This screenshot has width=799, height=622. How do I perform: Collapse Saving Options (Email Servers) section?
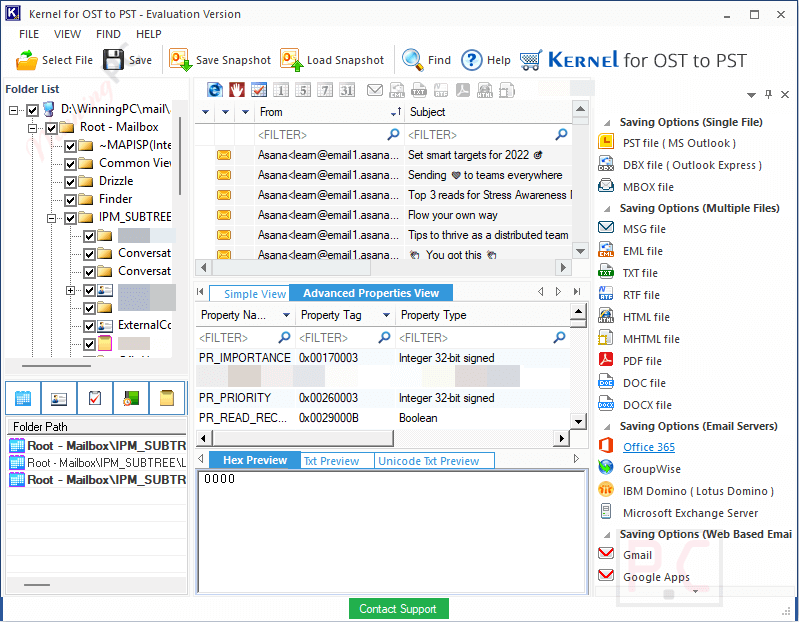point(607,427)
